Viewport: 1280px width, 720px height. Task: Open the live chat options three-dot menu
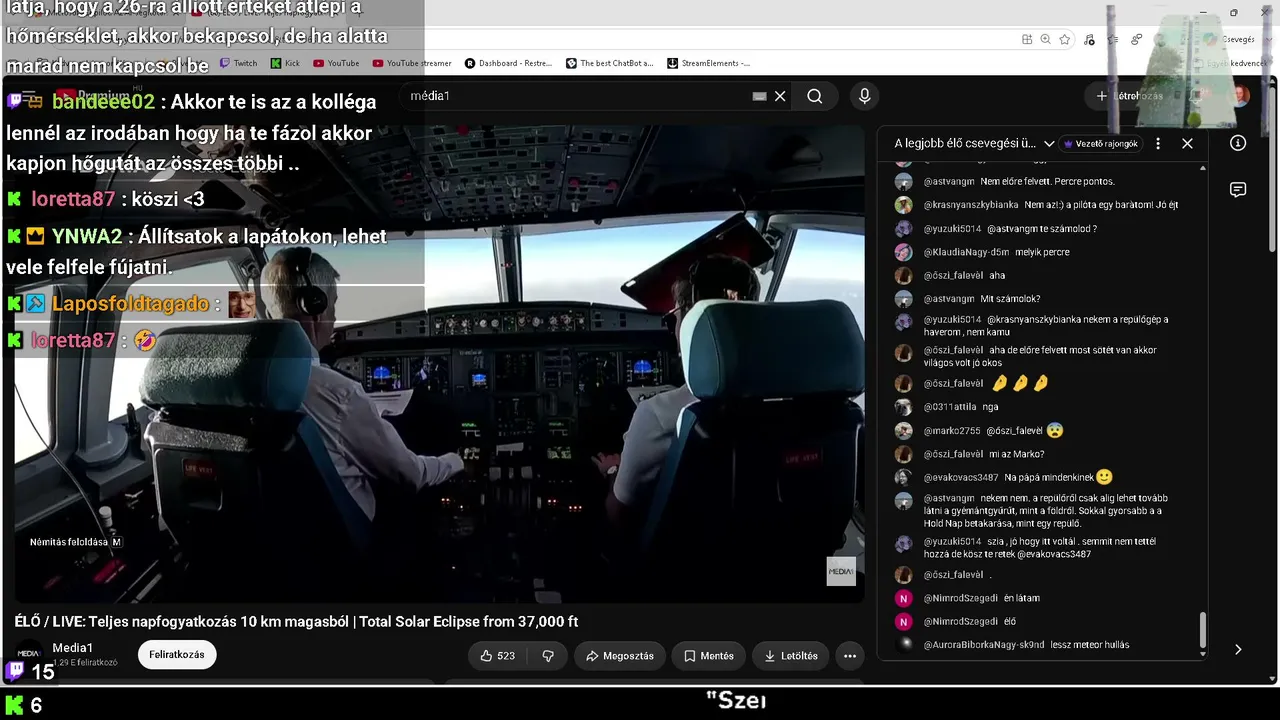(1158, 143)
